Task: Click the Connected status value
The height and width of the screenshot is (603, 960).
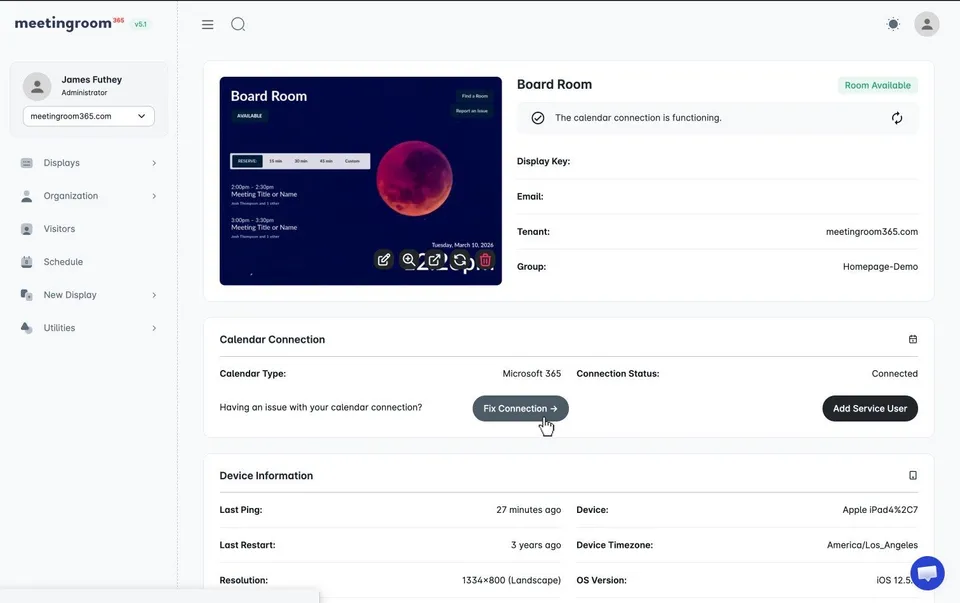Action: 894,373
